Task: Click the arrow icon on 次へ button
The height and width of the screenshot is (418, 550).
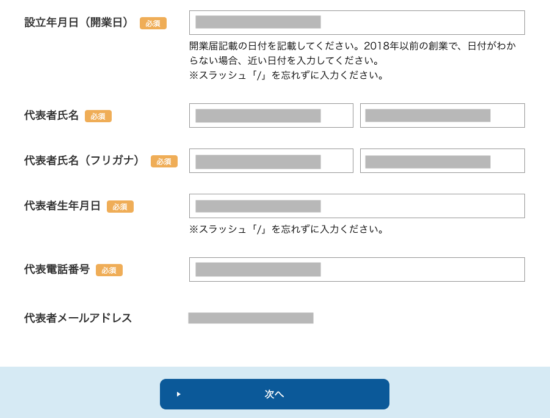Action: click(x=179, y=394)
